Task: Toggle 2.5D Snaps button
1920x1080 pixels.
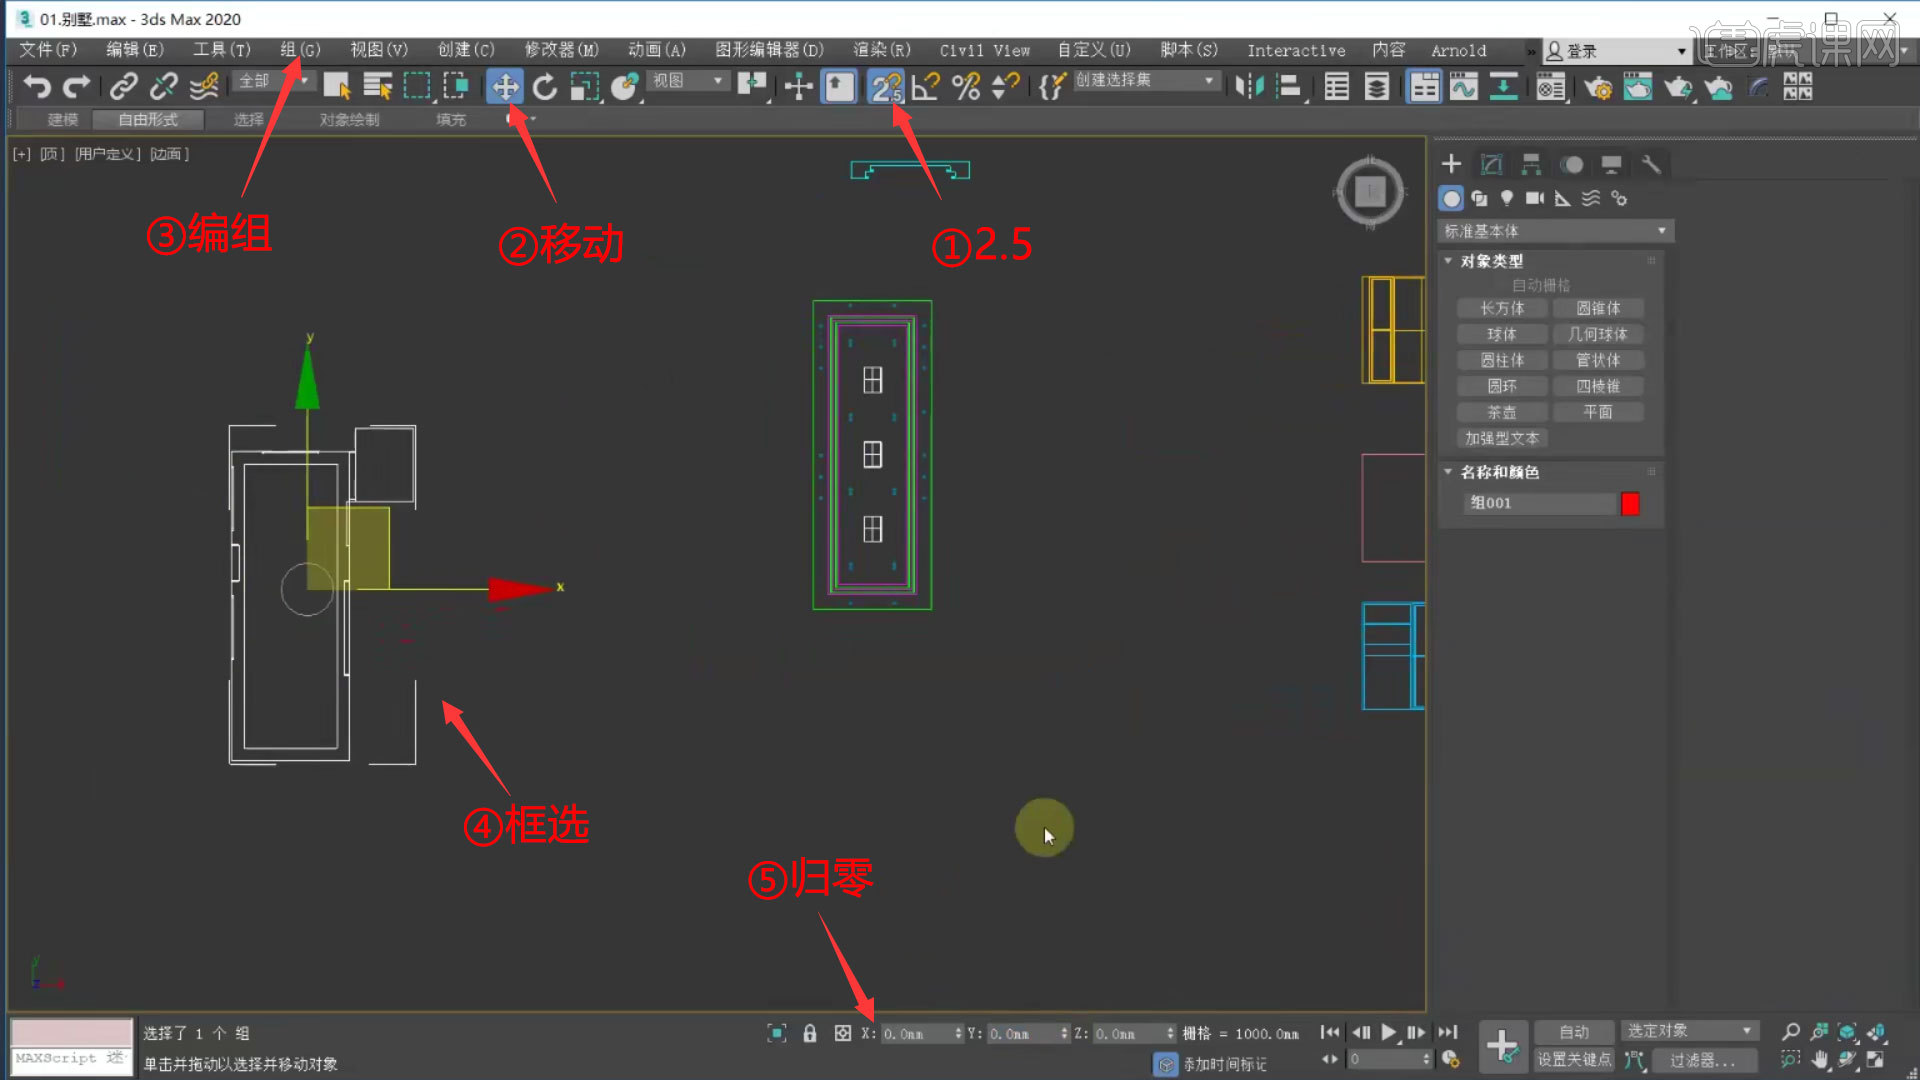Action: 886,87
